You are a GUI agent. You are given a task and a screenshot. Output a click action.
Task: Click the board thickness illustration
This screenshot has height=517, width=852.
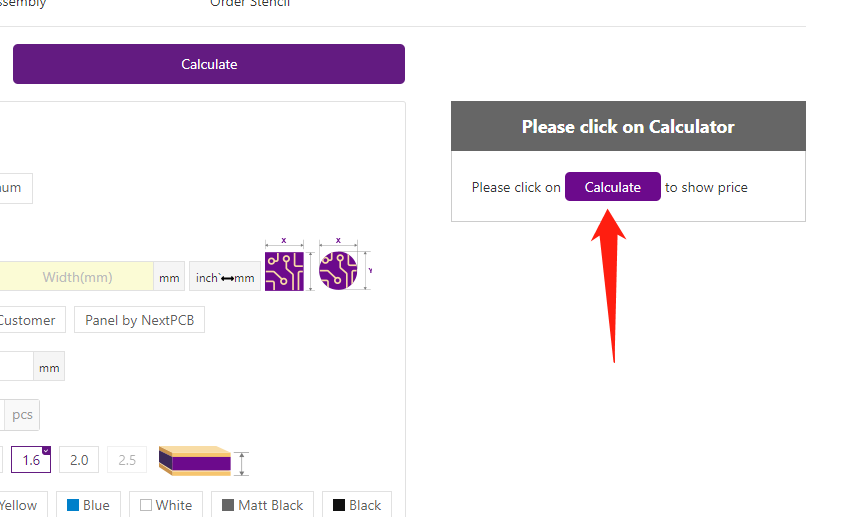pyautogui.click(x=194, y=461)
